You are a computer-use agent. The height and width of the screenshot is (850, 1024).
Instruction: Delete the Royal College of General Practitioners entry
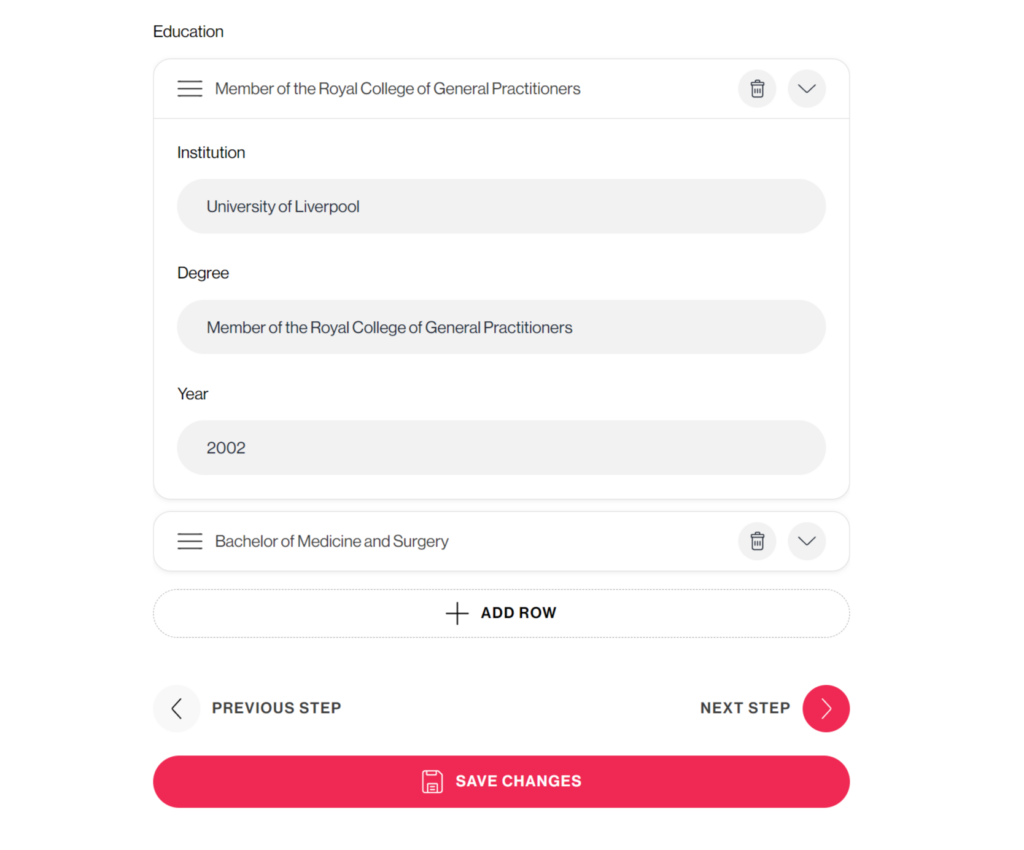[757, 89]
